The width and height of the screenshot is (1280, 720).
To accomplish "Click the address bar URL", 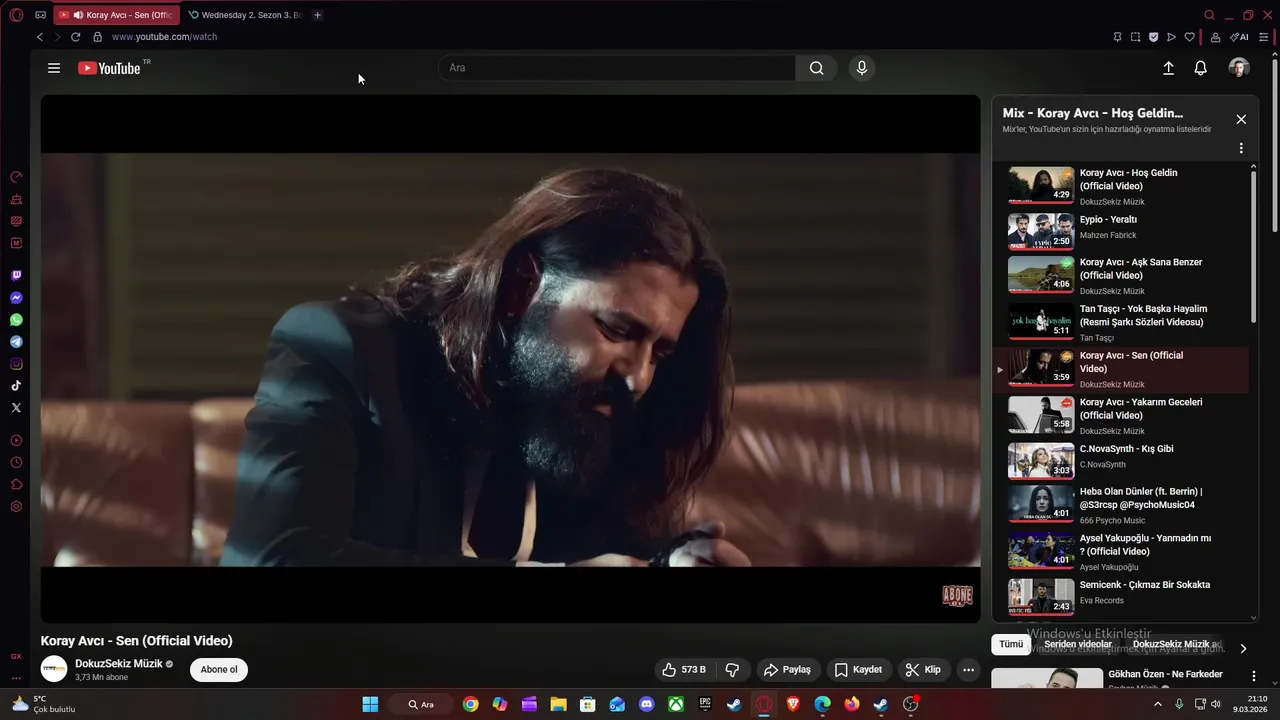I will click(x=164, y=37).
